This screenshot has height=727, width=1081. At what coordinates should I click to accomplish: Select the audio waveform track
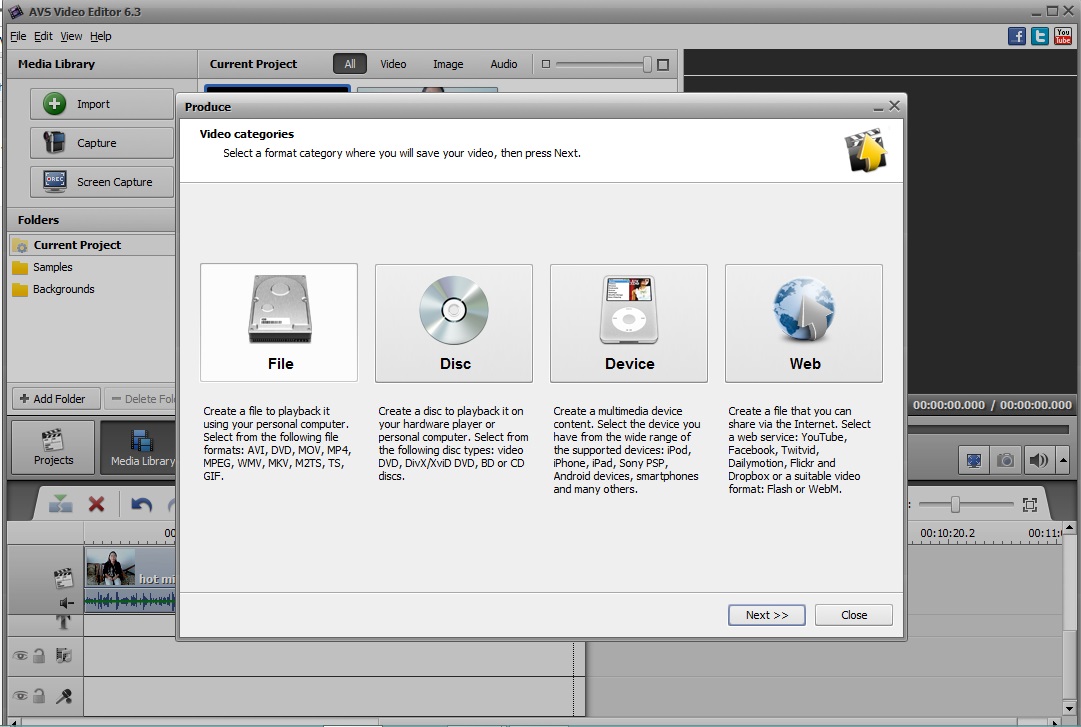click(x=130, y=601)
